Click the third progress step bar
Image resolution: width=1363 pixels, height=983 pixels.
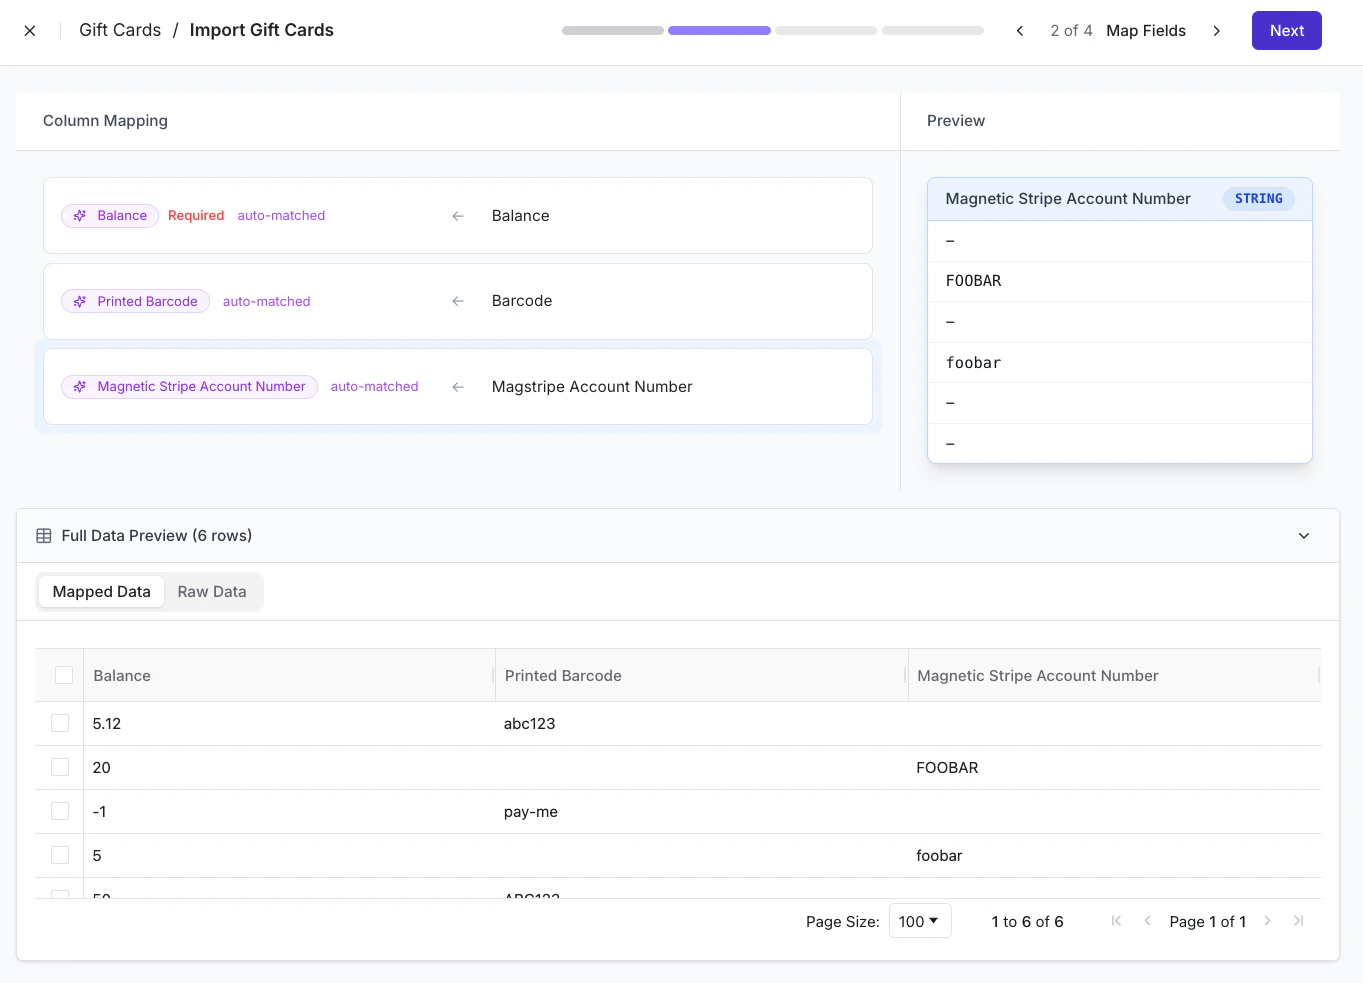click(826, 31)
